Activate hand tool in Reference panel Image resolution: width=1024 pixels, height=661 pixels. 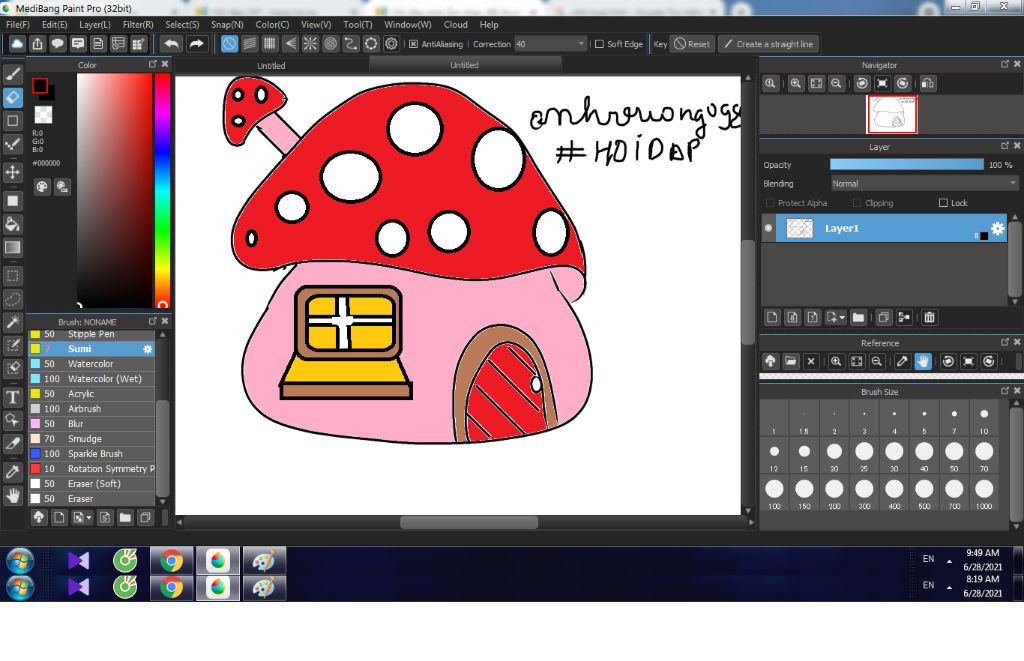[x=923, y=361]
